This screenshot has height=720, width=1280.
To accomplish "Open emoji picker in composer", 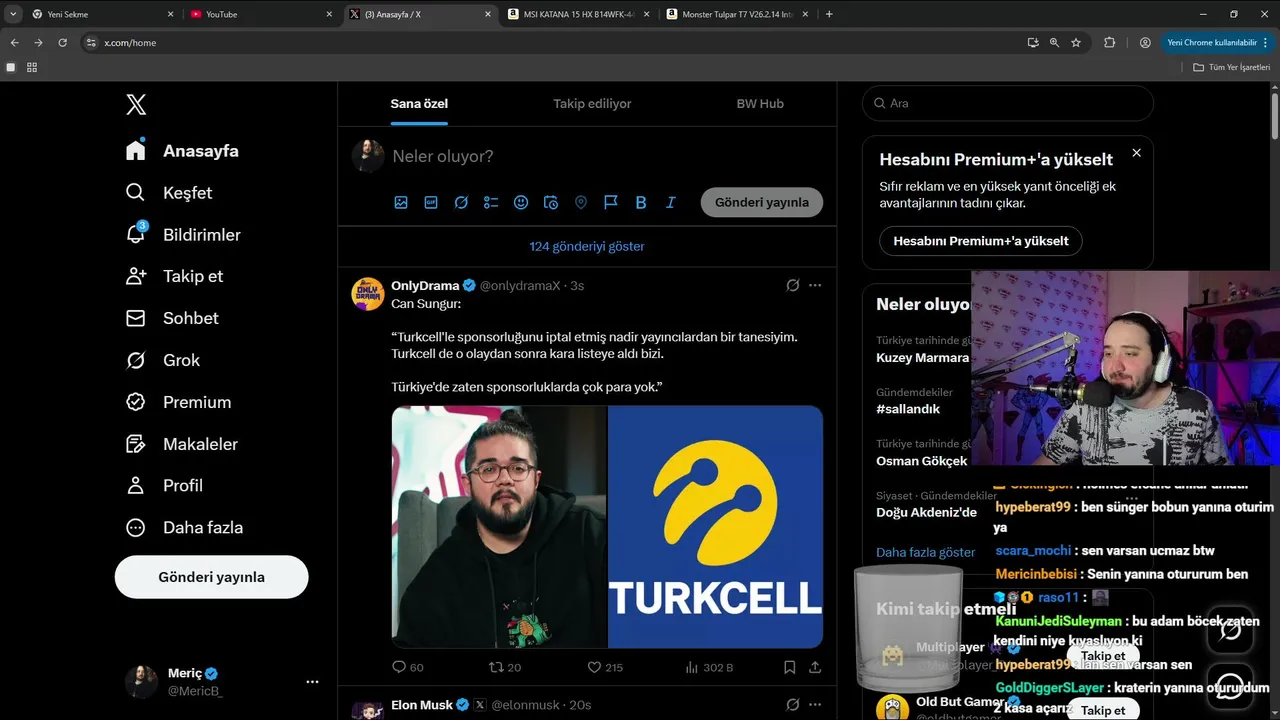I will [521, 202].
